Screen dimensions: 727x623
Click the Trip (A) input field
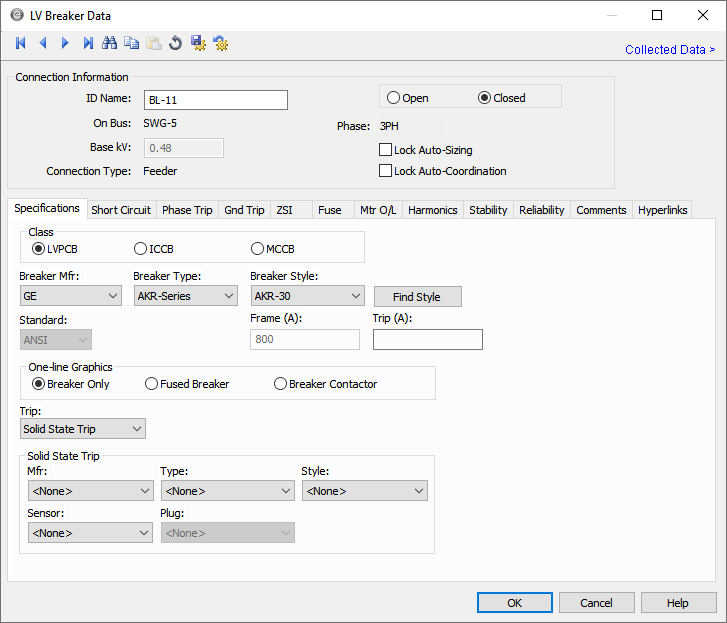tap(427, 340)
